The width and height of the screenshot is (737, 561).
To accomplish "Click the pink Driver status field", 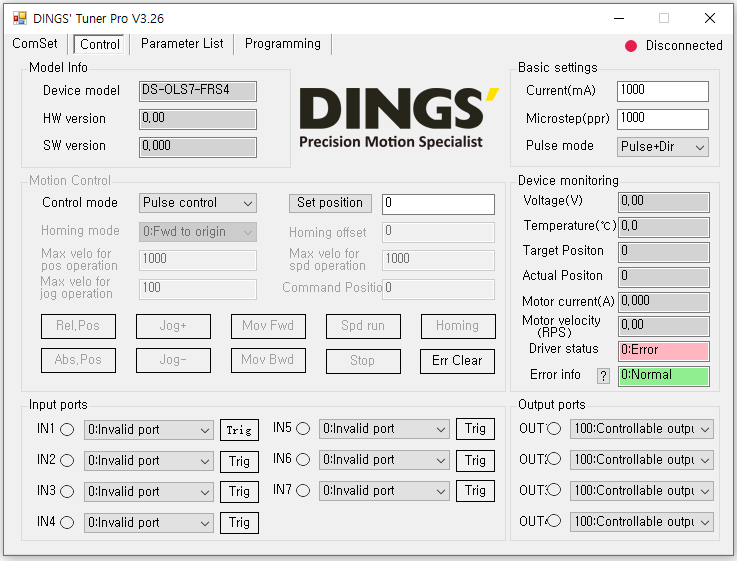I will coord(664,351).
